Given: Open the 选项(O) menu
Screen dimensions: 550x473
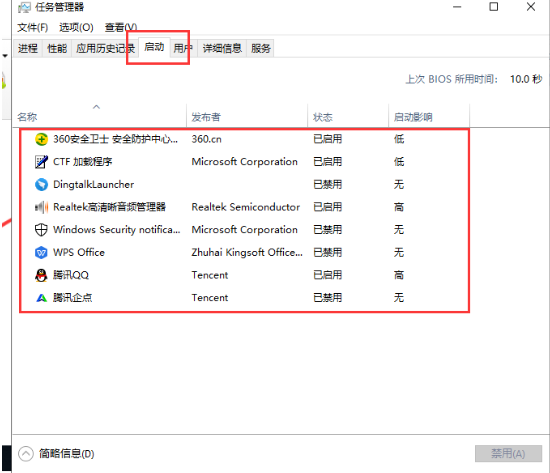Looking at the screenshot, I should coord(76,27).
